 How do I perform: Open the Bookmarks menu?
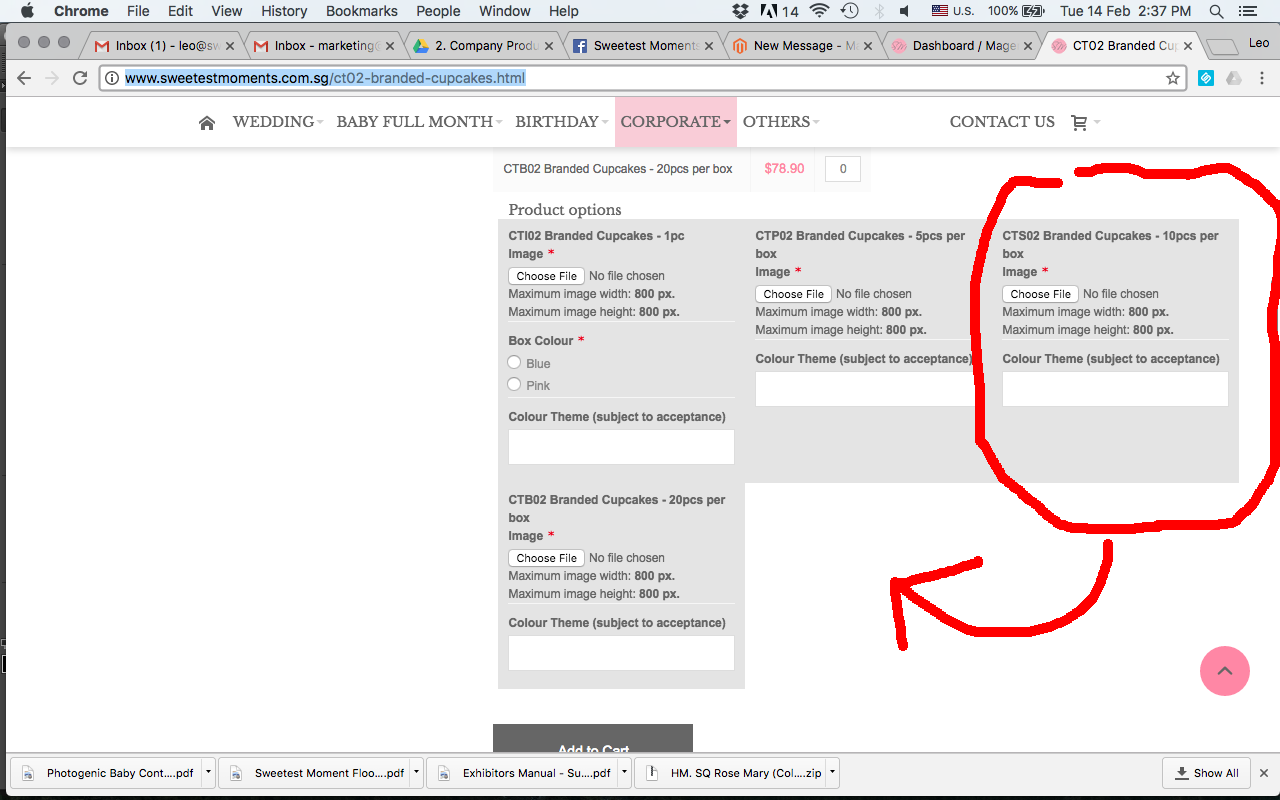tap(361, 11)
